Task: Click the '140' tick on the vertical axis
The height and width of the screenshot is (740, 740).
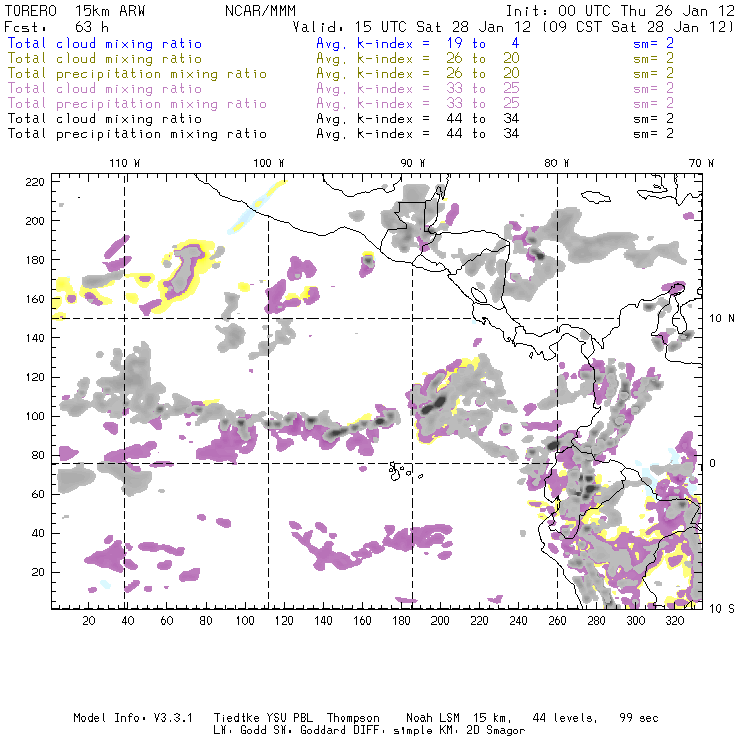Action: [x=35, y=338]
